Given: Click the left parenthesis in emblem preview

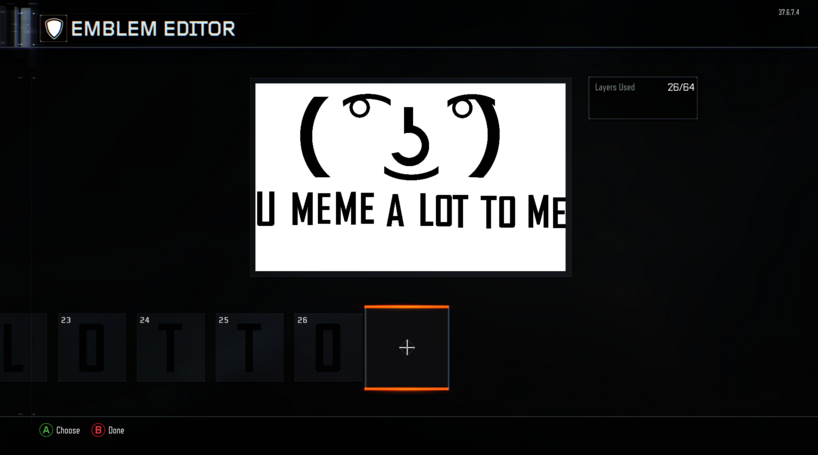Looking at the screenshot, I should [312, 137].
